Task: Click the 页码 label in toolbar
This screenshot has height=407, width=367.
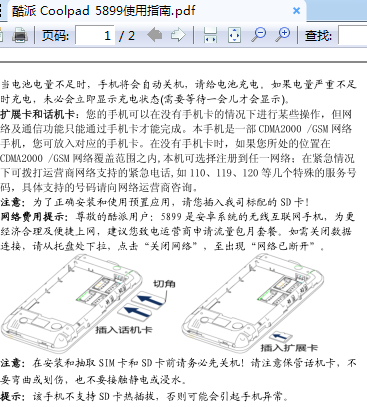Action: click(x=55, y=35)
